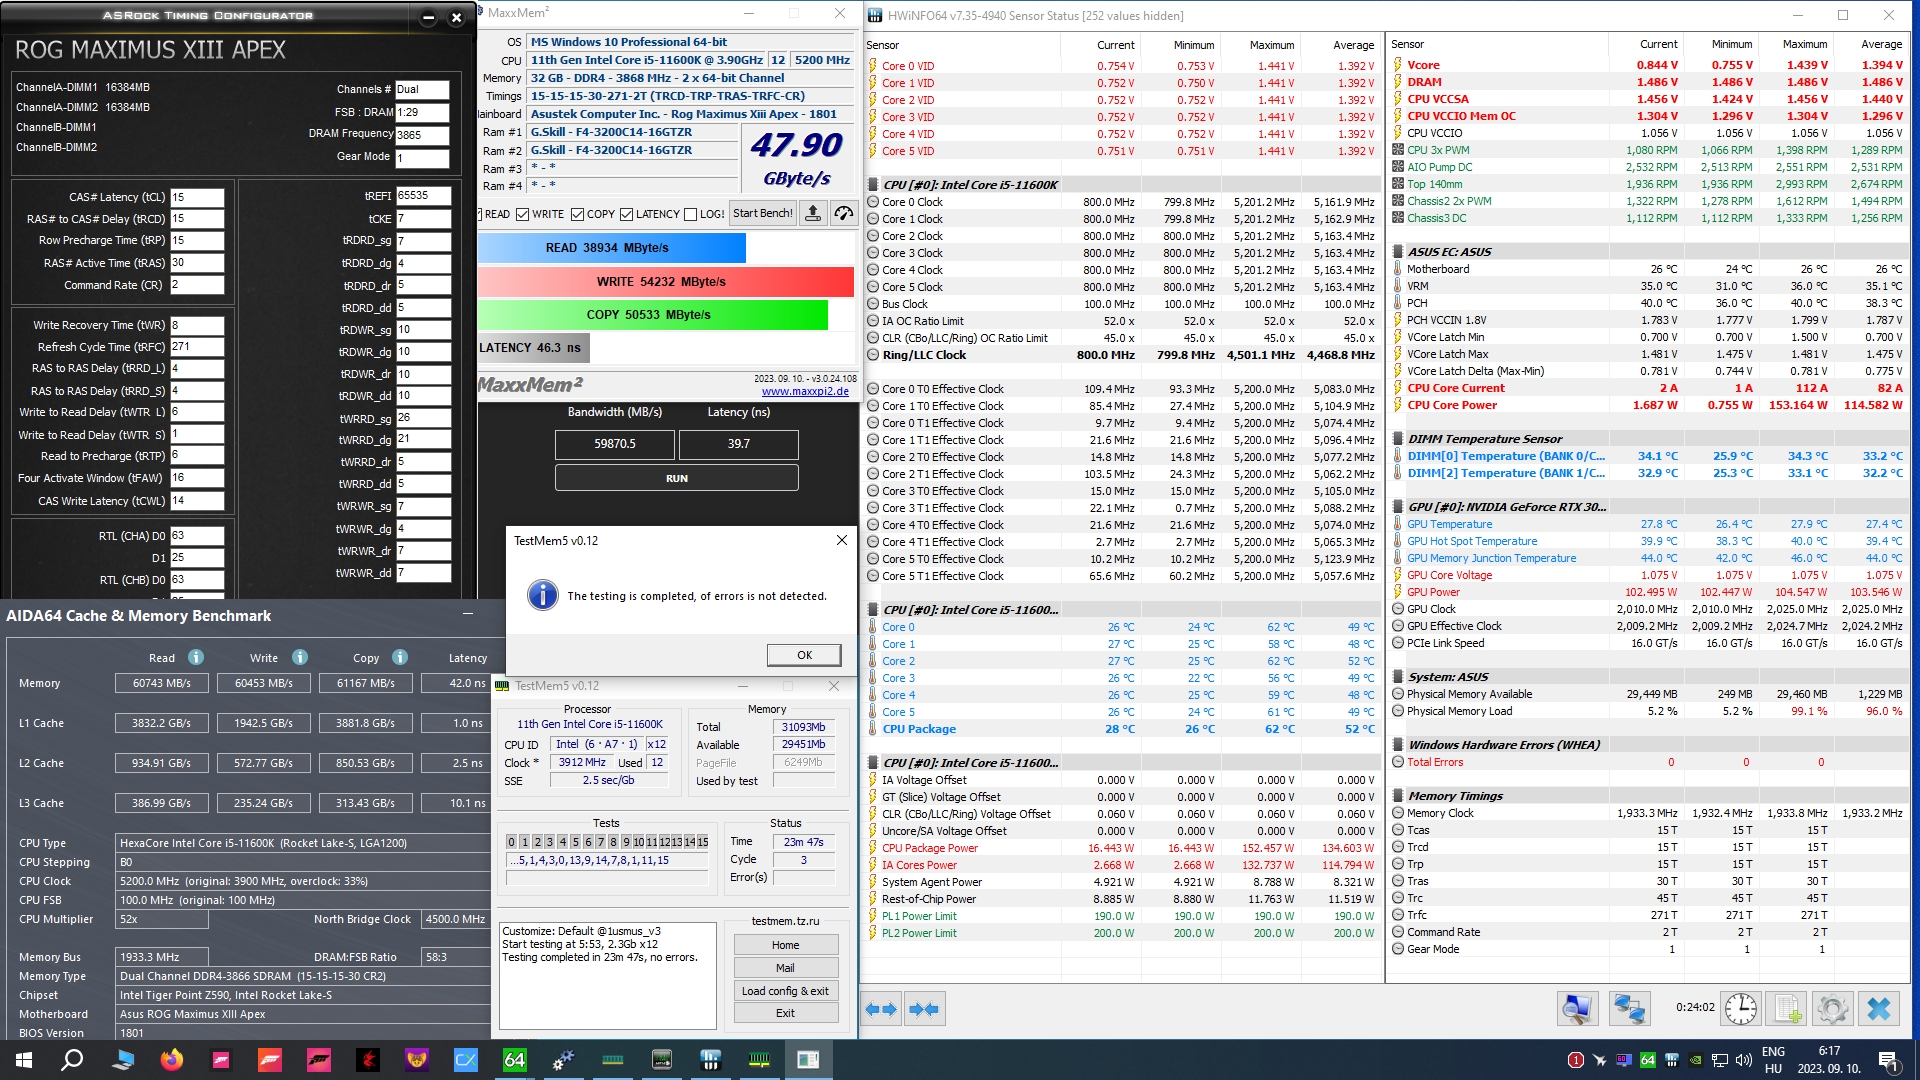The height and width of the screenshot is (1080, 1920).
Task: Click green AIDA64 '64' taskbar icon
Action: [514, 1059]
